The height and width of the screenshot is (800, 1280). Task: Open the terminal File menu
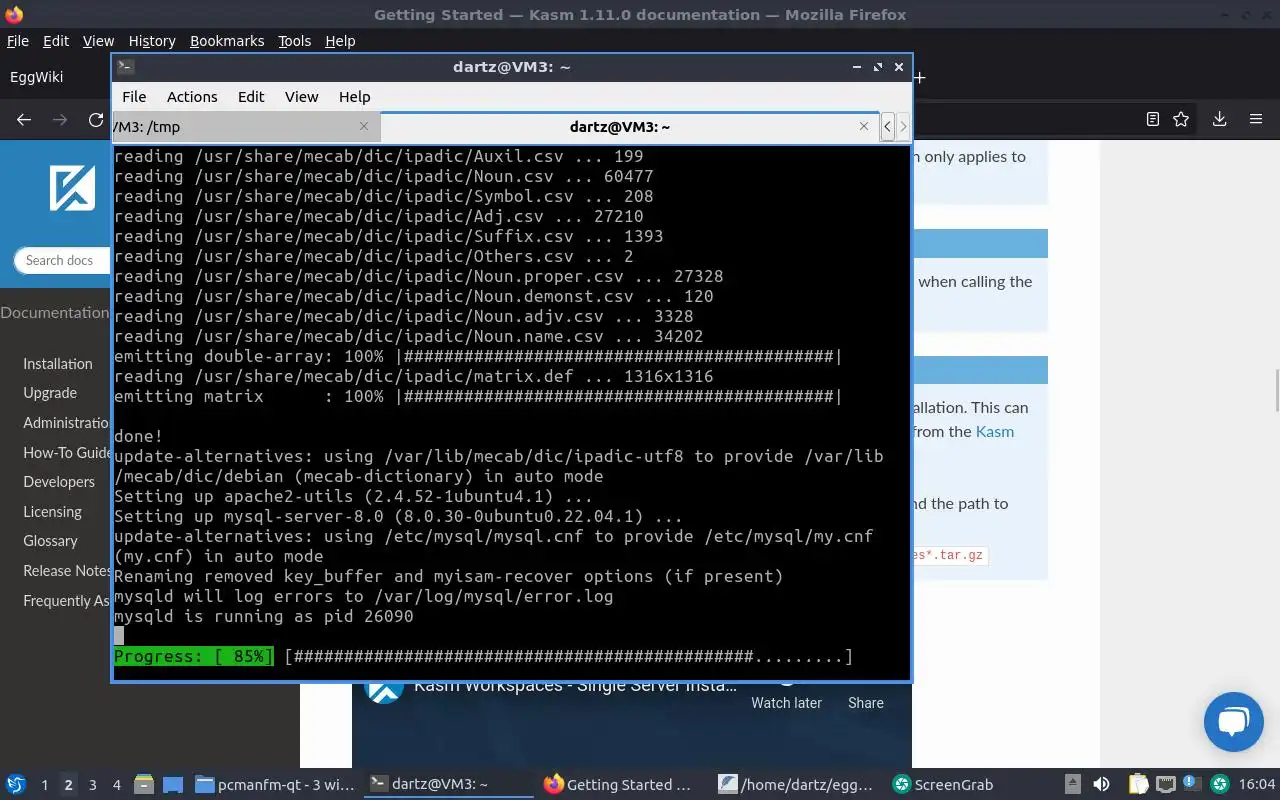134,97
